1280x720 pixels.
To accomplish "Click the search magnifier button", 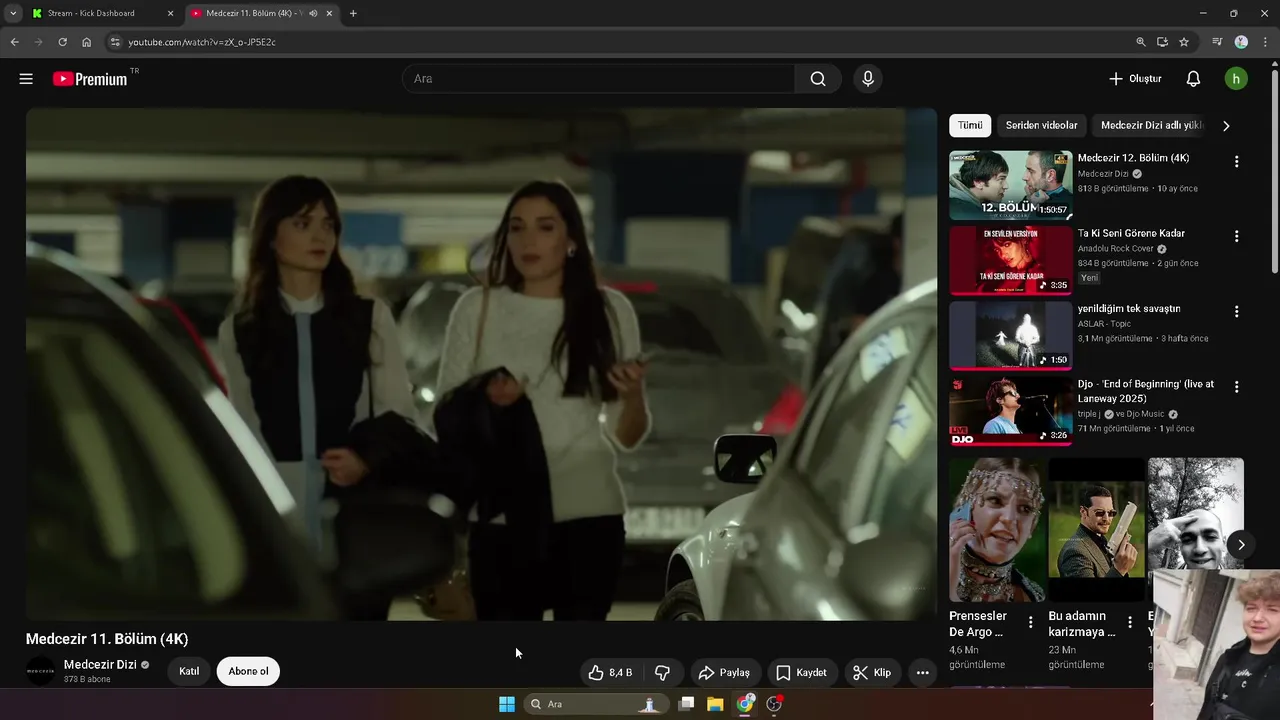I will (818, 79).
